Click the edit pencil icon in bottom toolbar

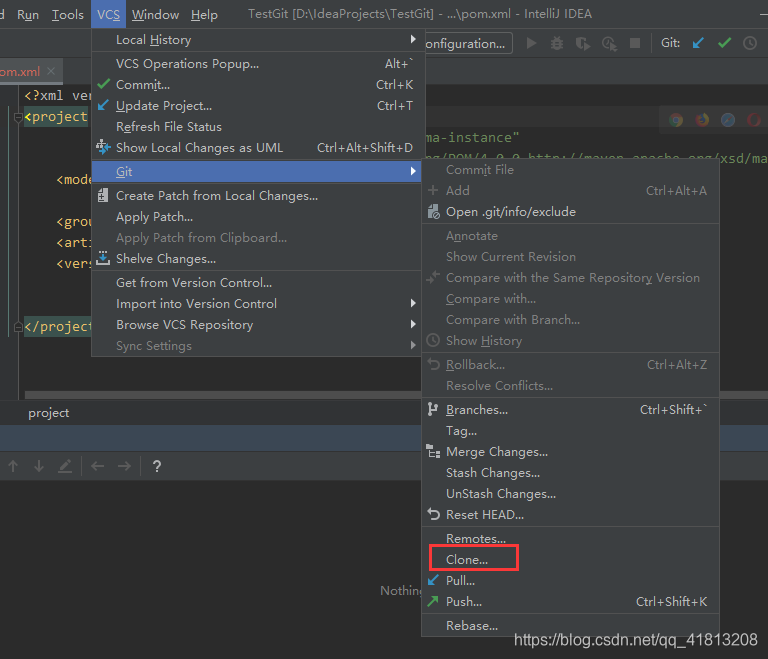coord(65,466)
